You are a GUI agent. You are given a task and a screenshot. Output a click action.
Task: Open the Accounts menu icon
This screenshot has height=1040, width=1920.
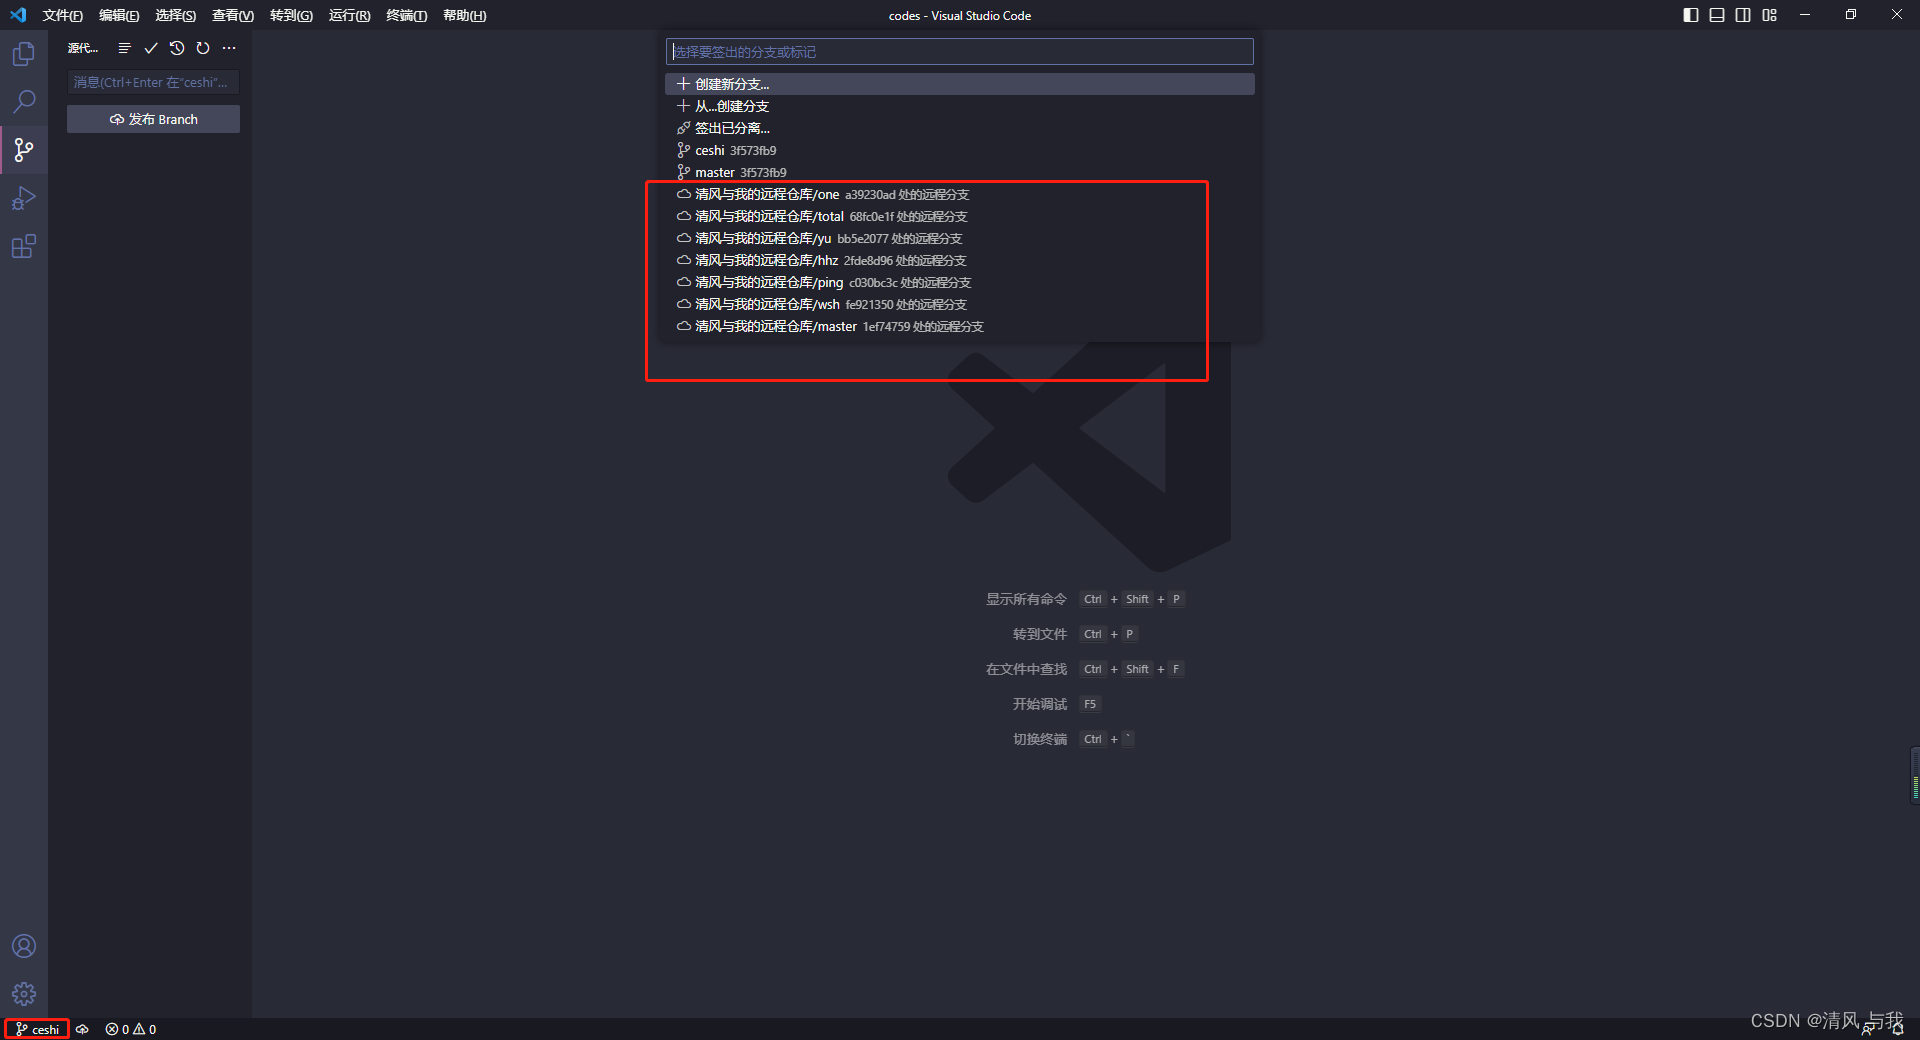pyautogui.click(x=24, y=946)
